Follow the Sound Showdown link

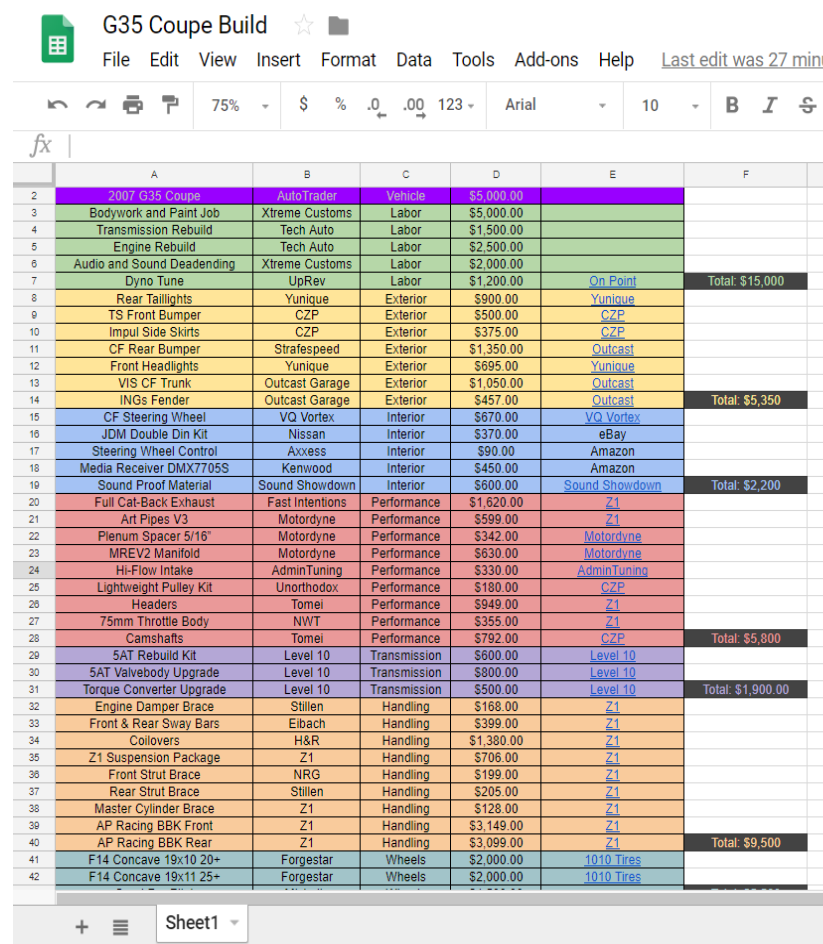(612, 485)
